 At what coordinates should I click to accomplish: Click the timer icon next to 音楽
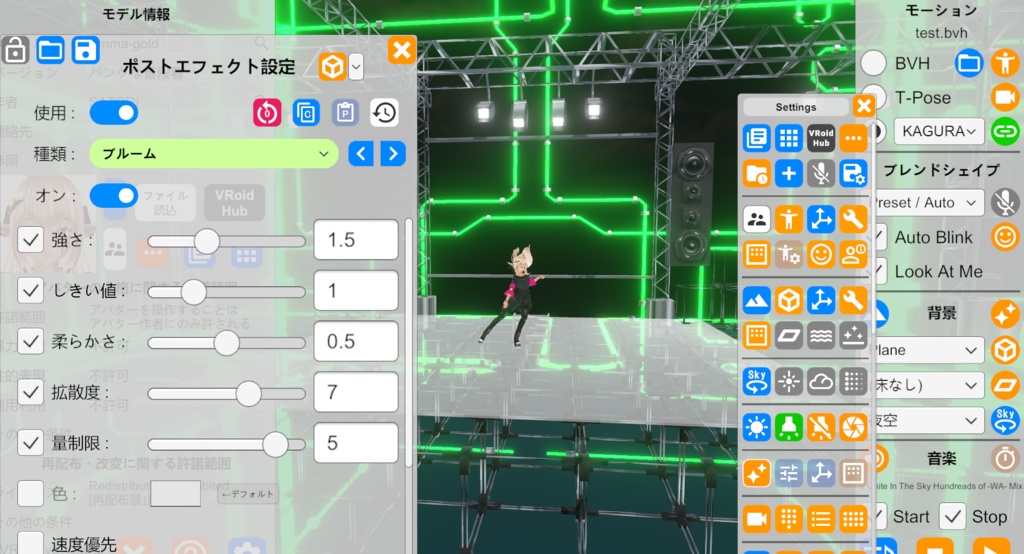(x=1005, y=459)
